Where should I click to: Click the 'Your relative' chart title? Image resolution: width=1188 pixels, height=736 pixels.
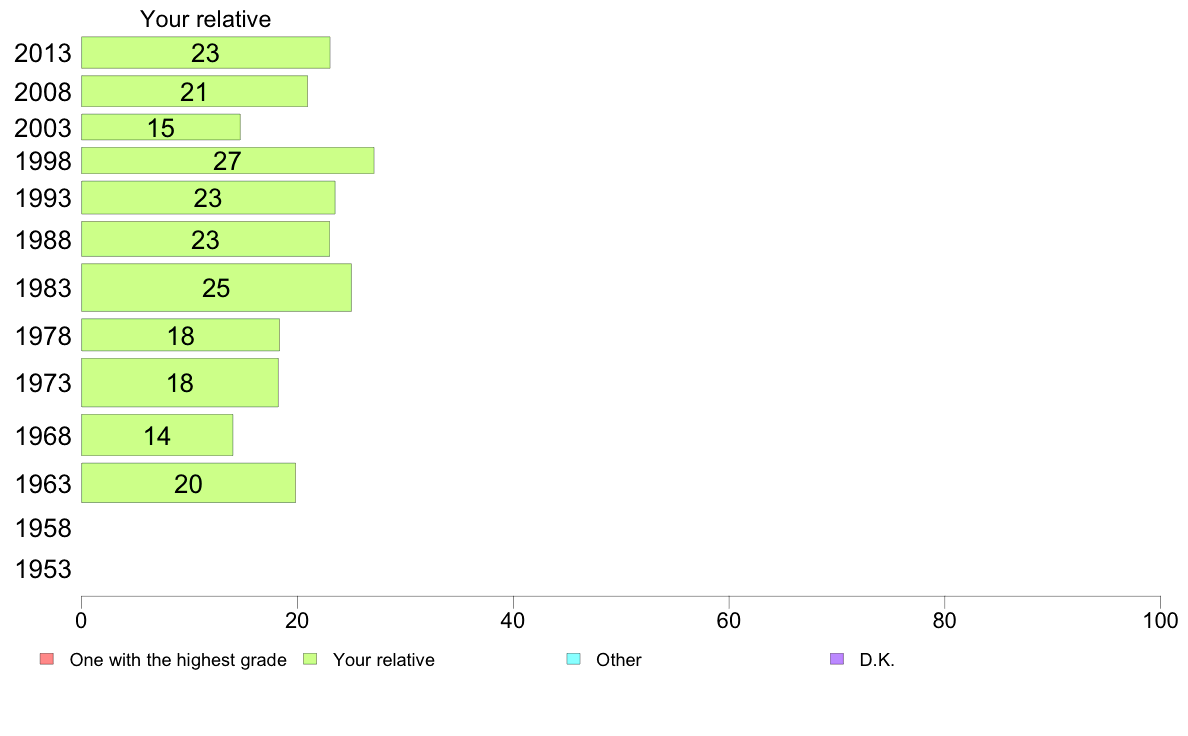pos(205,19)
